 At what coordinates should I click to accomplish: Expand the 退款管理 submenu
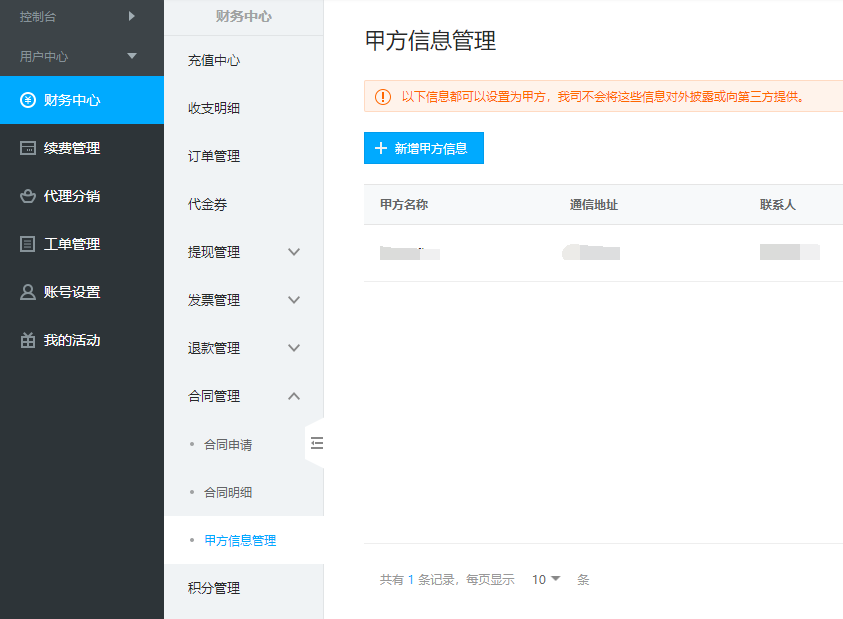(x=294, y=348)
